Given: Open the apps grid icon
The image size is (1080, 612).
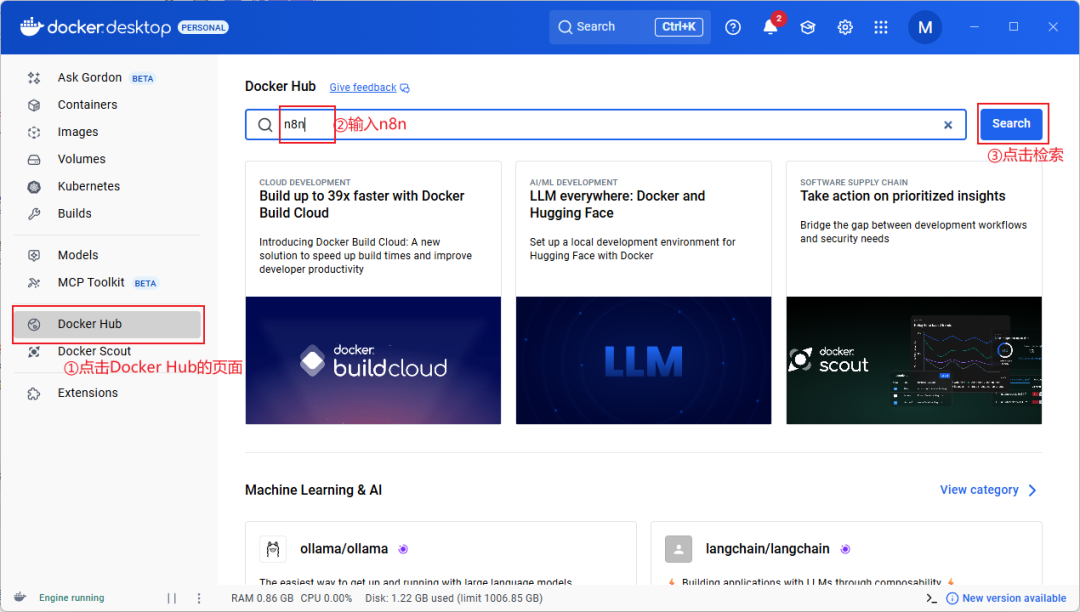Looking at the screenshot, I should click(x=881, y=27).
